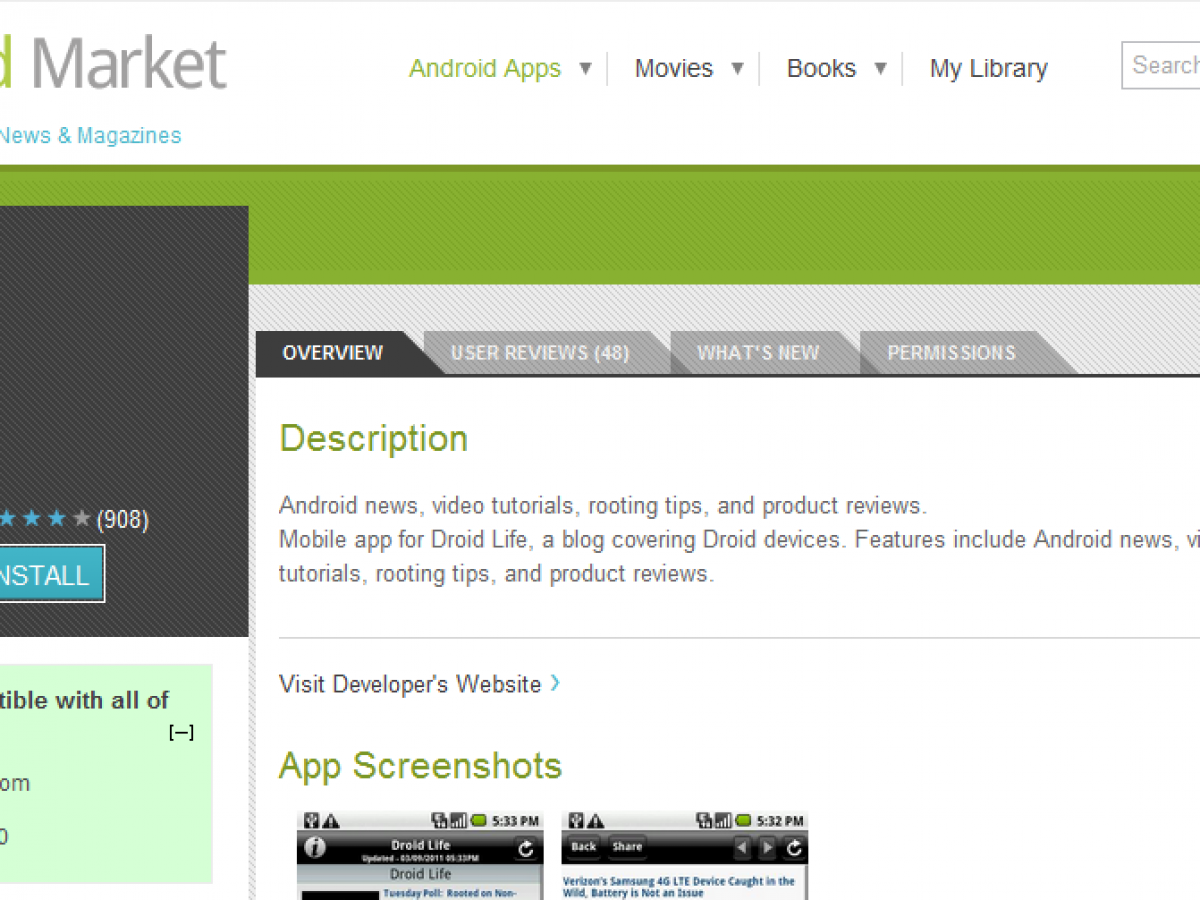Go to My Library in the navigation
Screen dimensions: 1200x900
click(x=988, y=68)
